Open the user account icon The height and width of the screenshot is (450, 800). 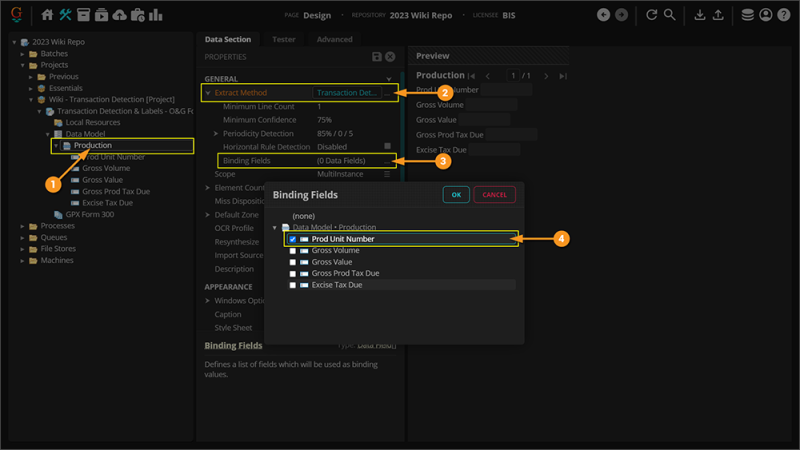[765, 15]
